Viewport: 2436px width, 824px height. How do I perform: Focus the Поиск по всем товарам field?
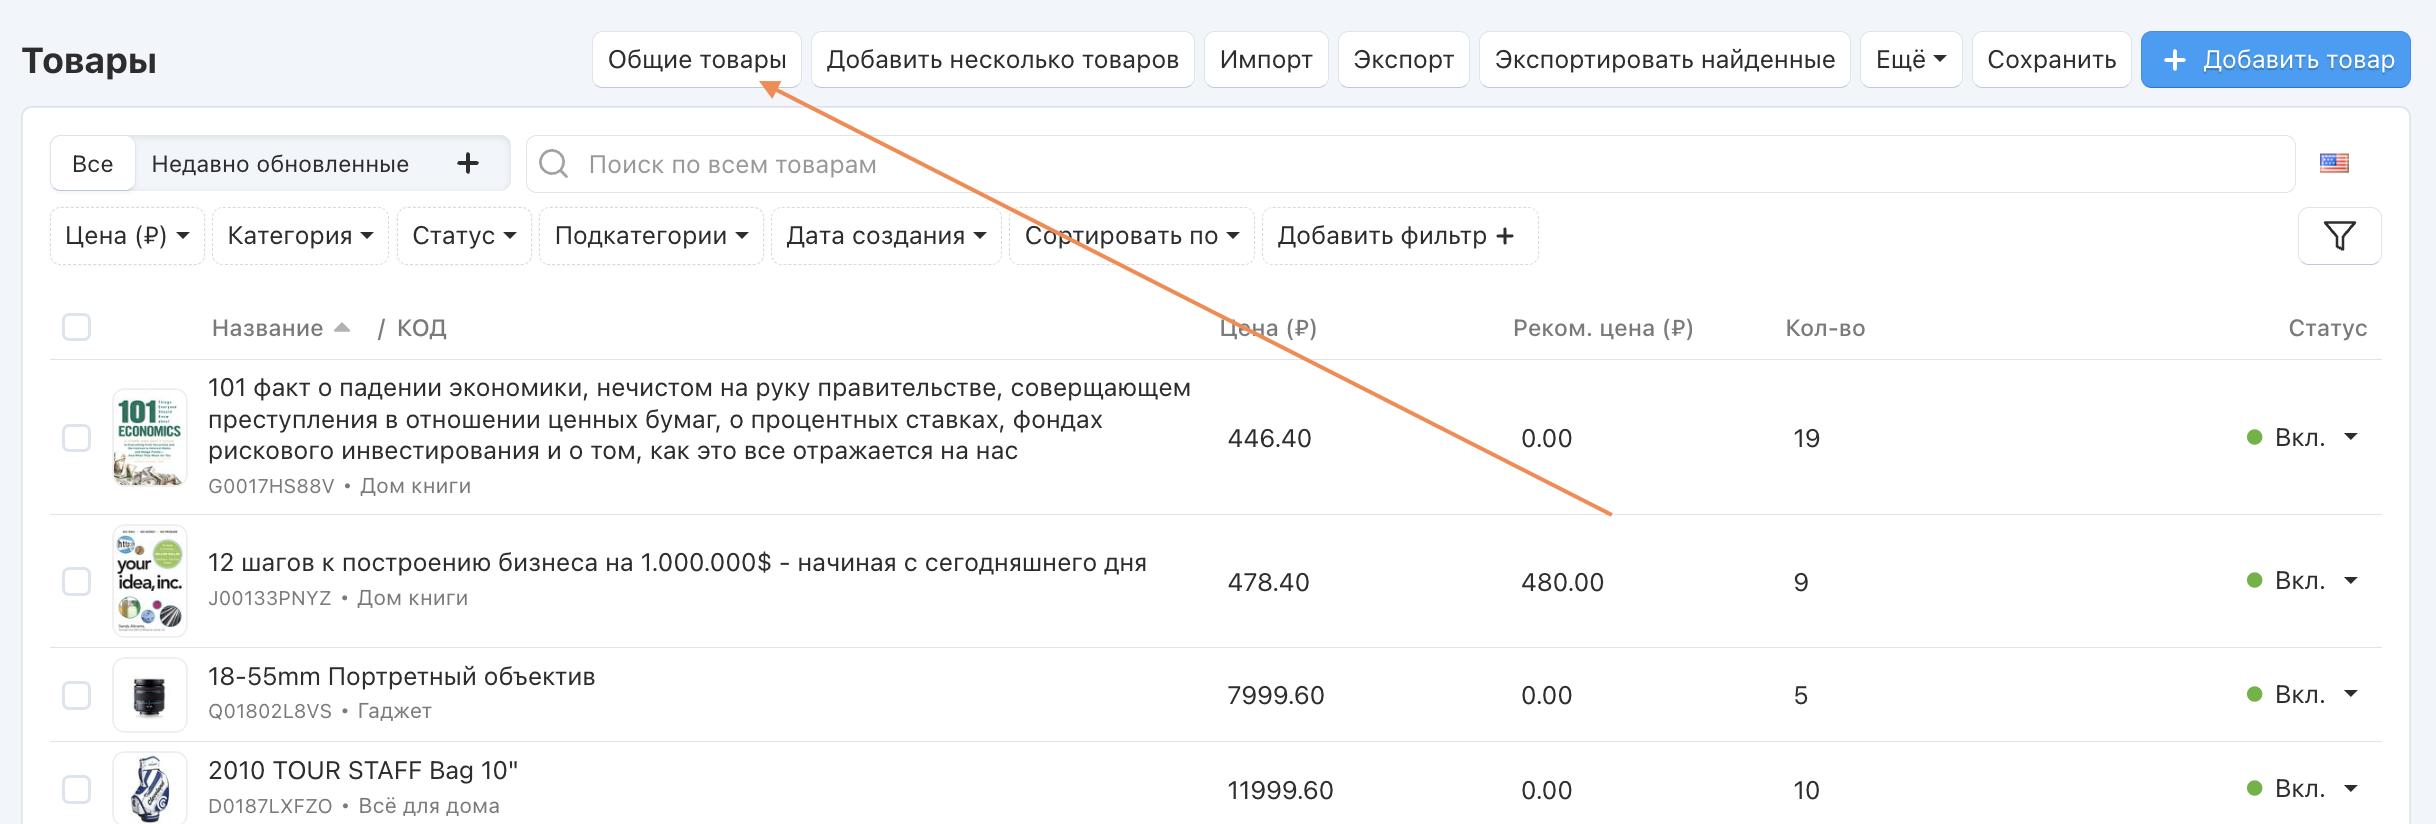pyautogui.click(x=1400, y=164)
